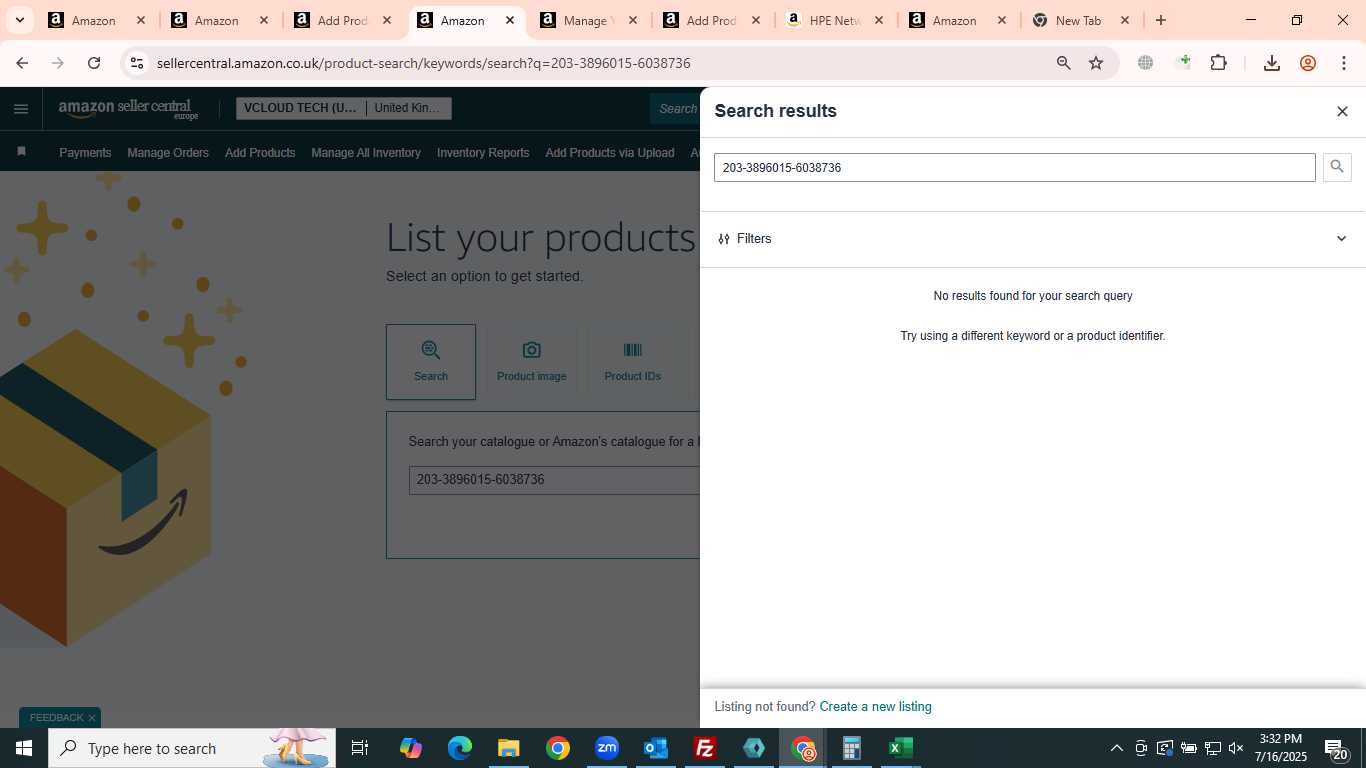Click the FEEDBACK button

point(56,718)
